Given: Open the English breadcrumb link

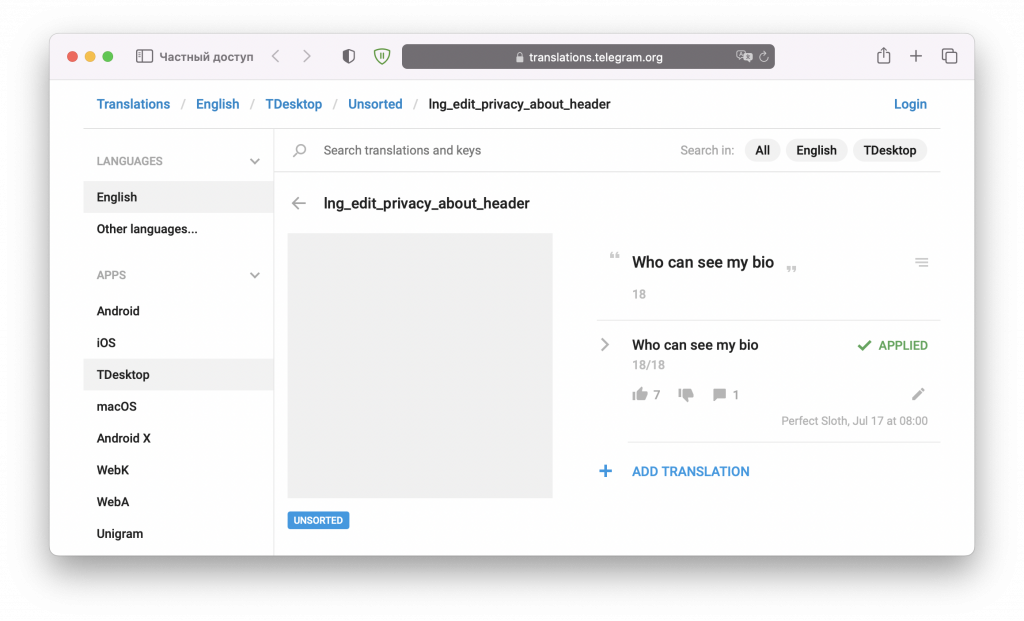Looking at the screenshot, I should click(x=217, y=104).
